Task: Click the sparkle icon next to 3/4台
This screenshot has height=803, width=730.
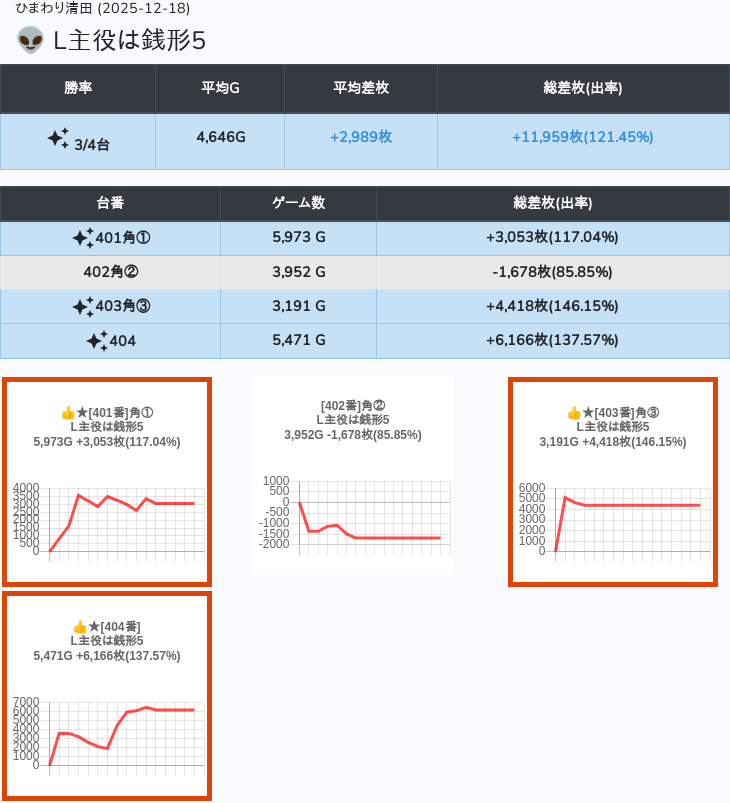Action: coord(58,138)
